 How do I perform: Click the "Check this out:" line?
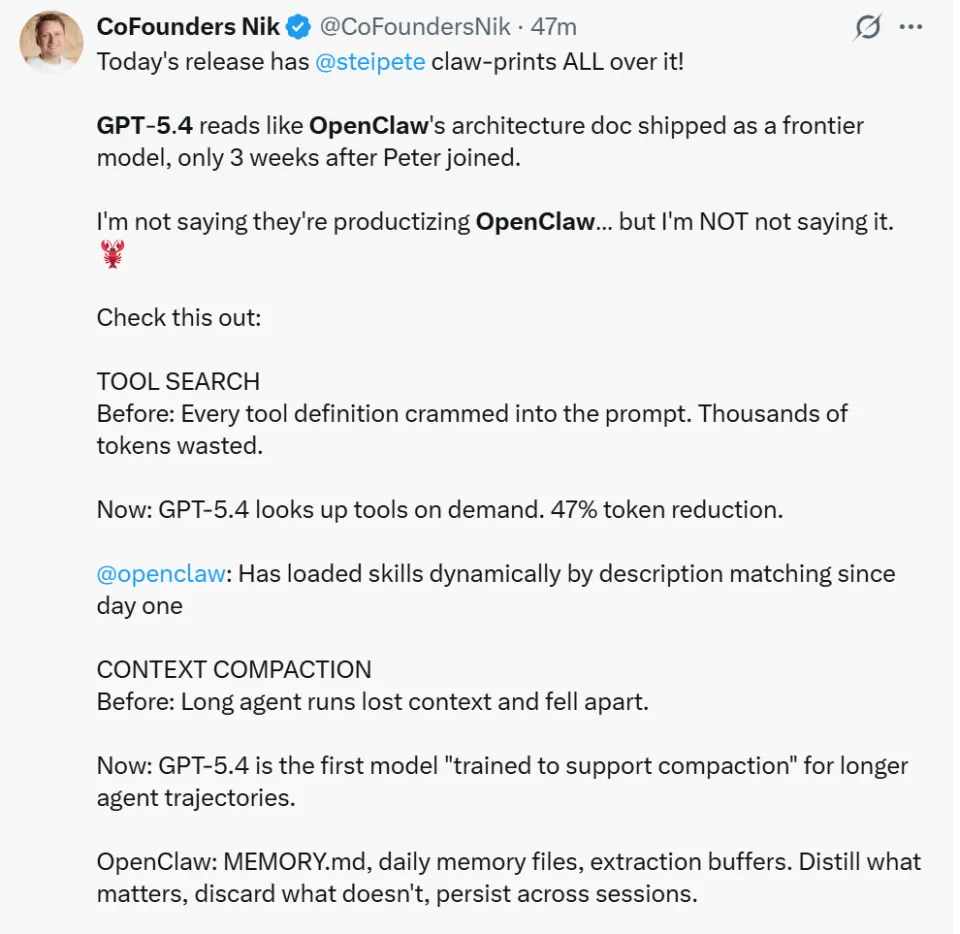pyautogui.click(x=178, y=318)
